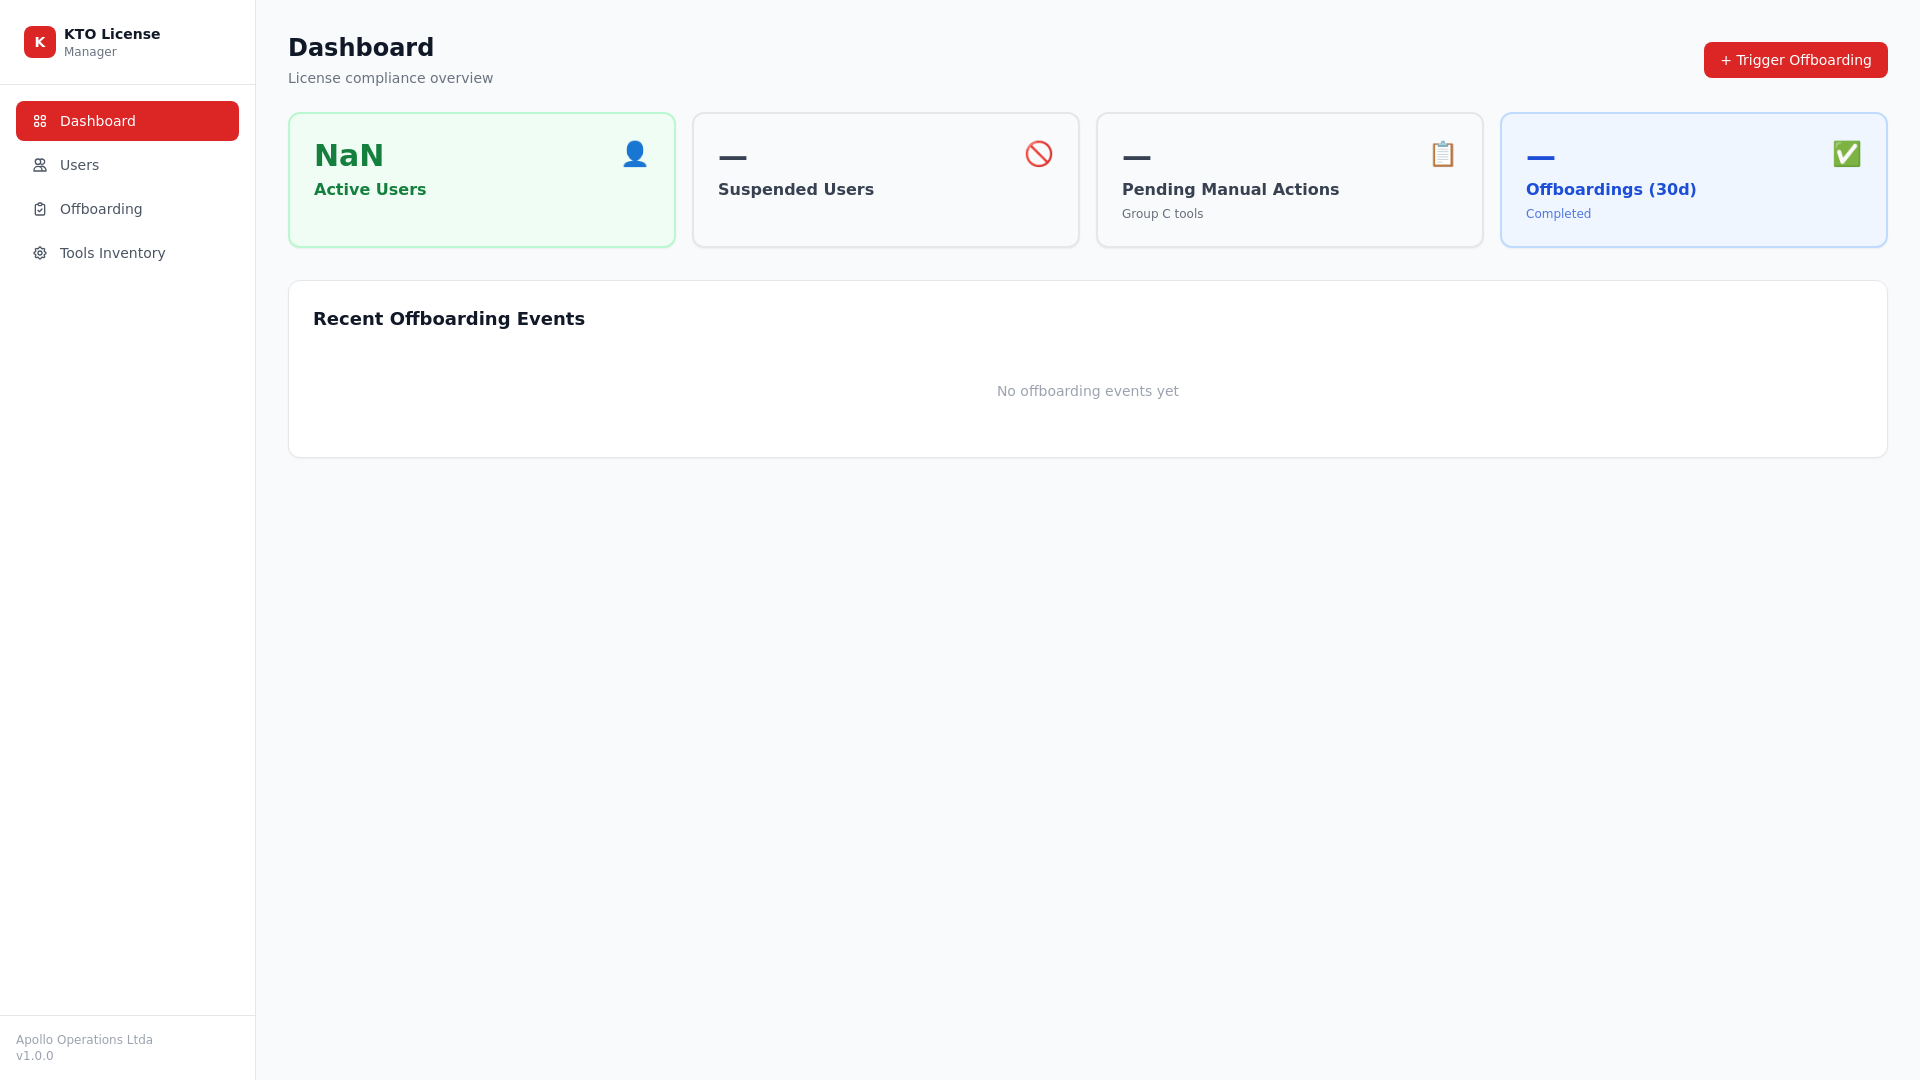This screenshot has width=1920, height=1080.
Task: Click the Tools Inventory gear icon
Action: tap(40, 253)
